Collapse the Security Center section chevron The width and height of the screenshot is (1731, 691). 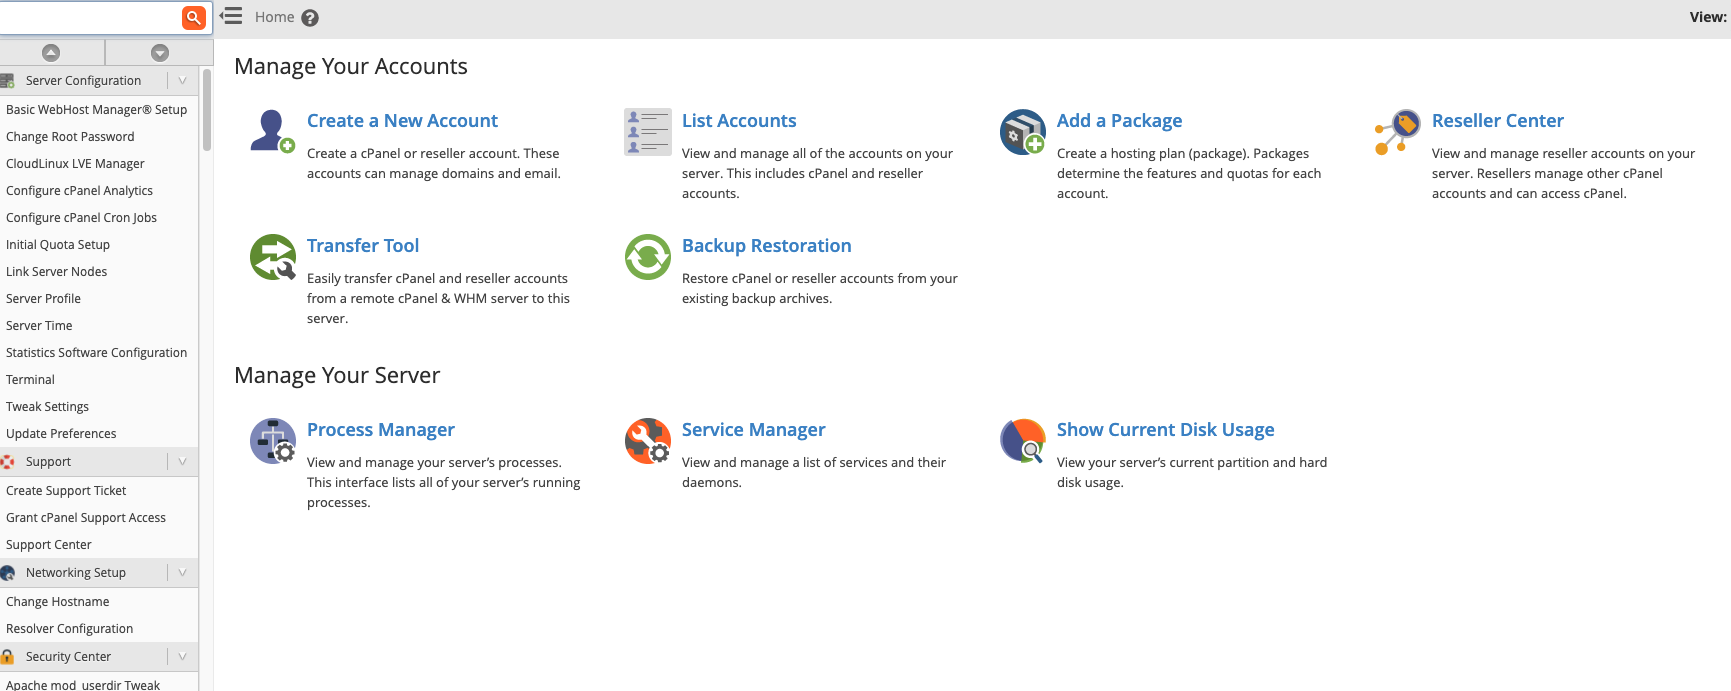click(x=182, y=657)
